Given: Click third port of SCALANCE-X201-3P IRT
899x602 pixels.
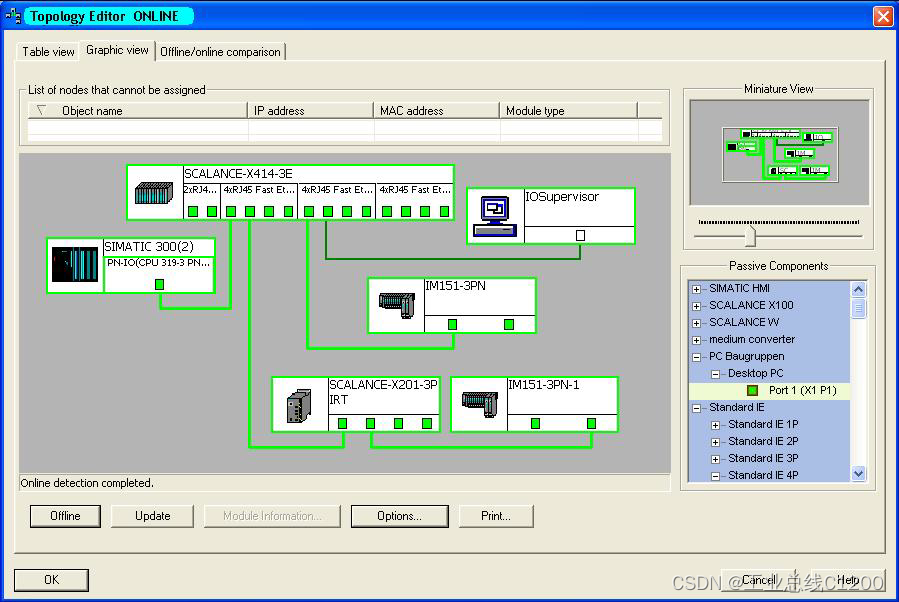Looking at the screenshot, I should click(x=398, y=424).
